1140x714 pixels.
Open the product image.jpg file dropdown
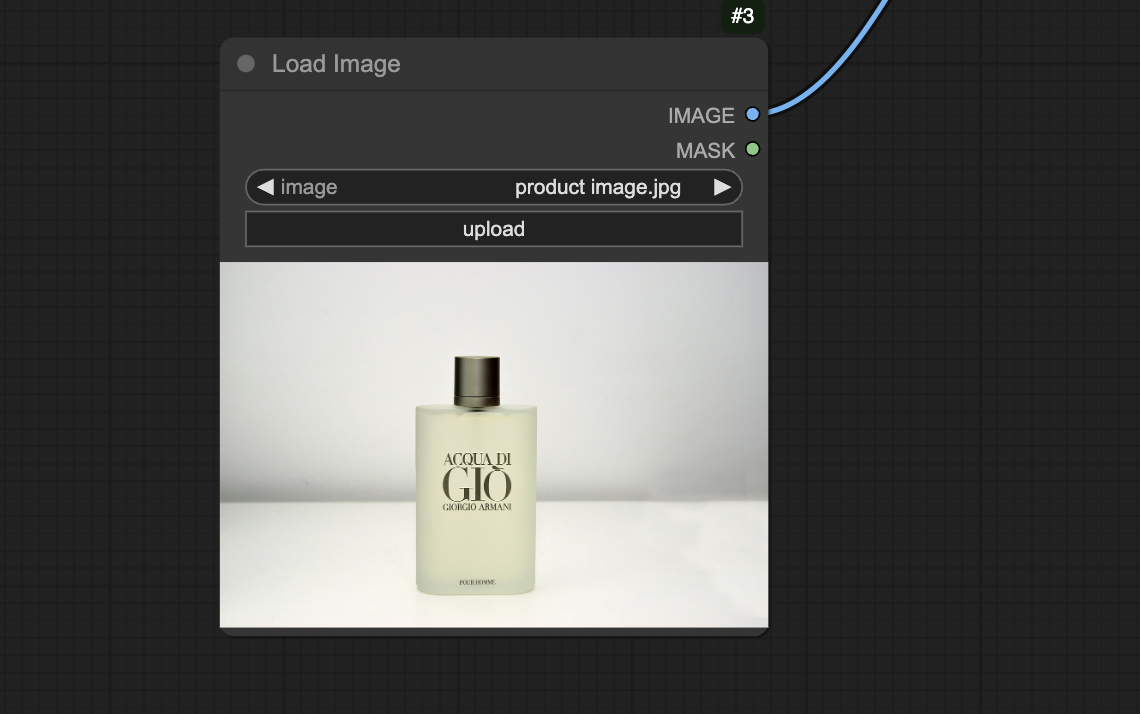[x=597, y=187]
